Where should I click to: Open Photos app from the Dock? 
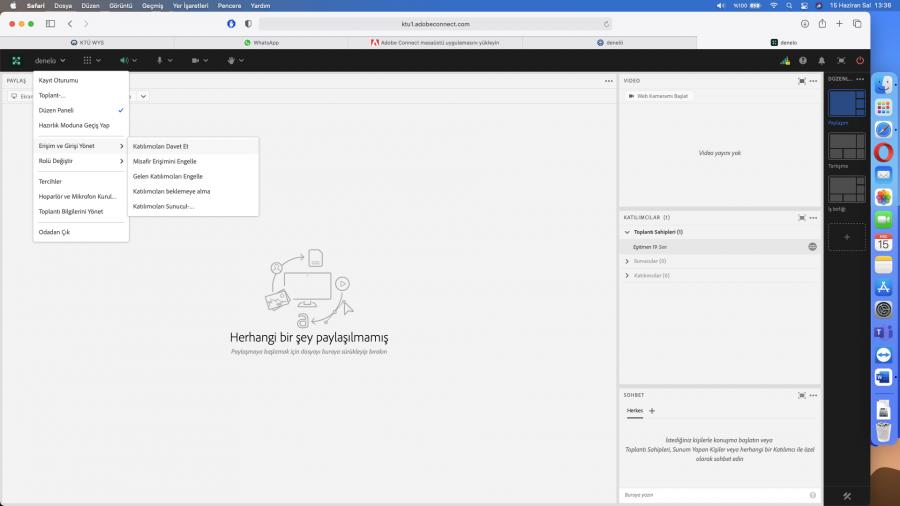pos(883,197)
